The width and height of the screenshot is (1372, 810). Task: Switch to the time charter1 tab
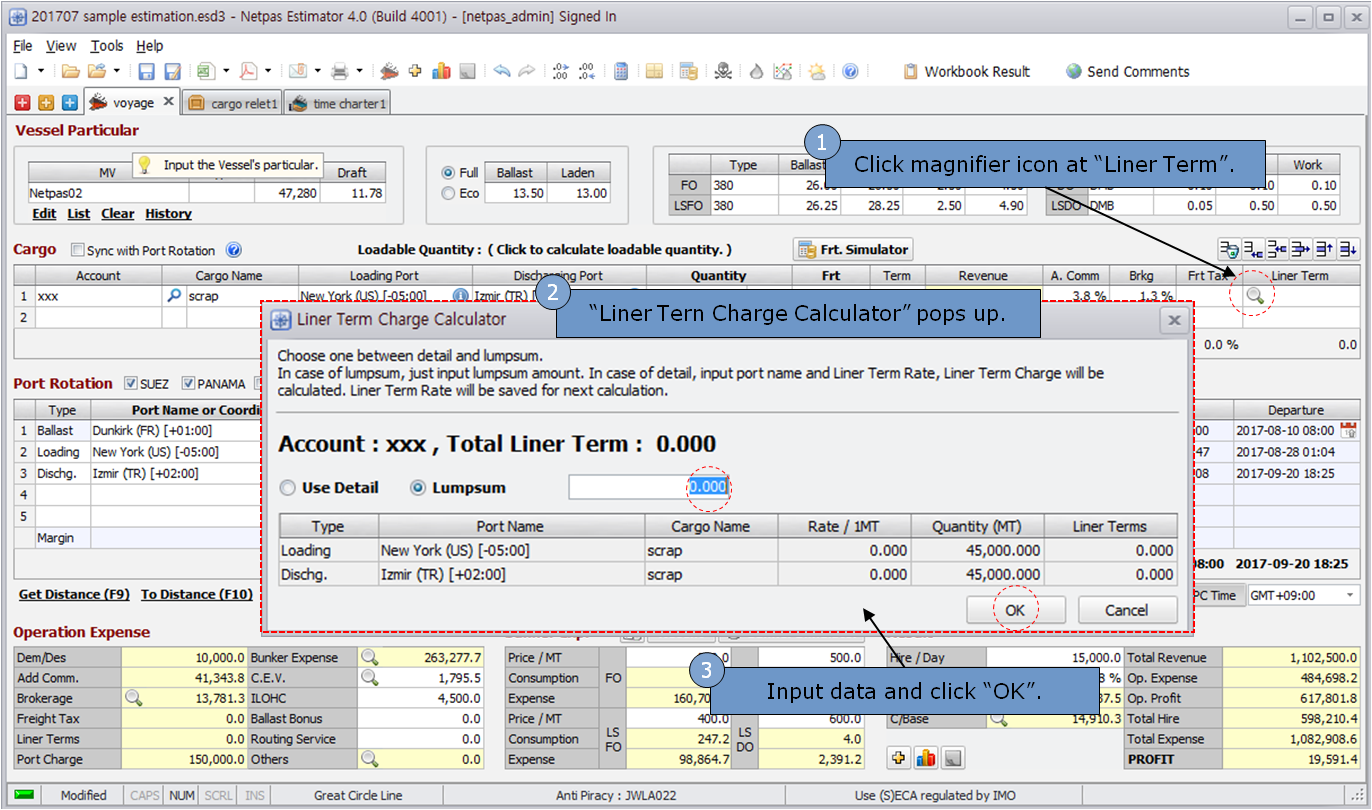pos(337,103)
